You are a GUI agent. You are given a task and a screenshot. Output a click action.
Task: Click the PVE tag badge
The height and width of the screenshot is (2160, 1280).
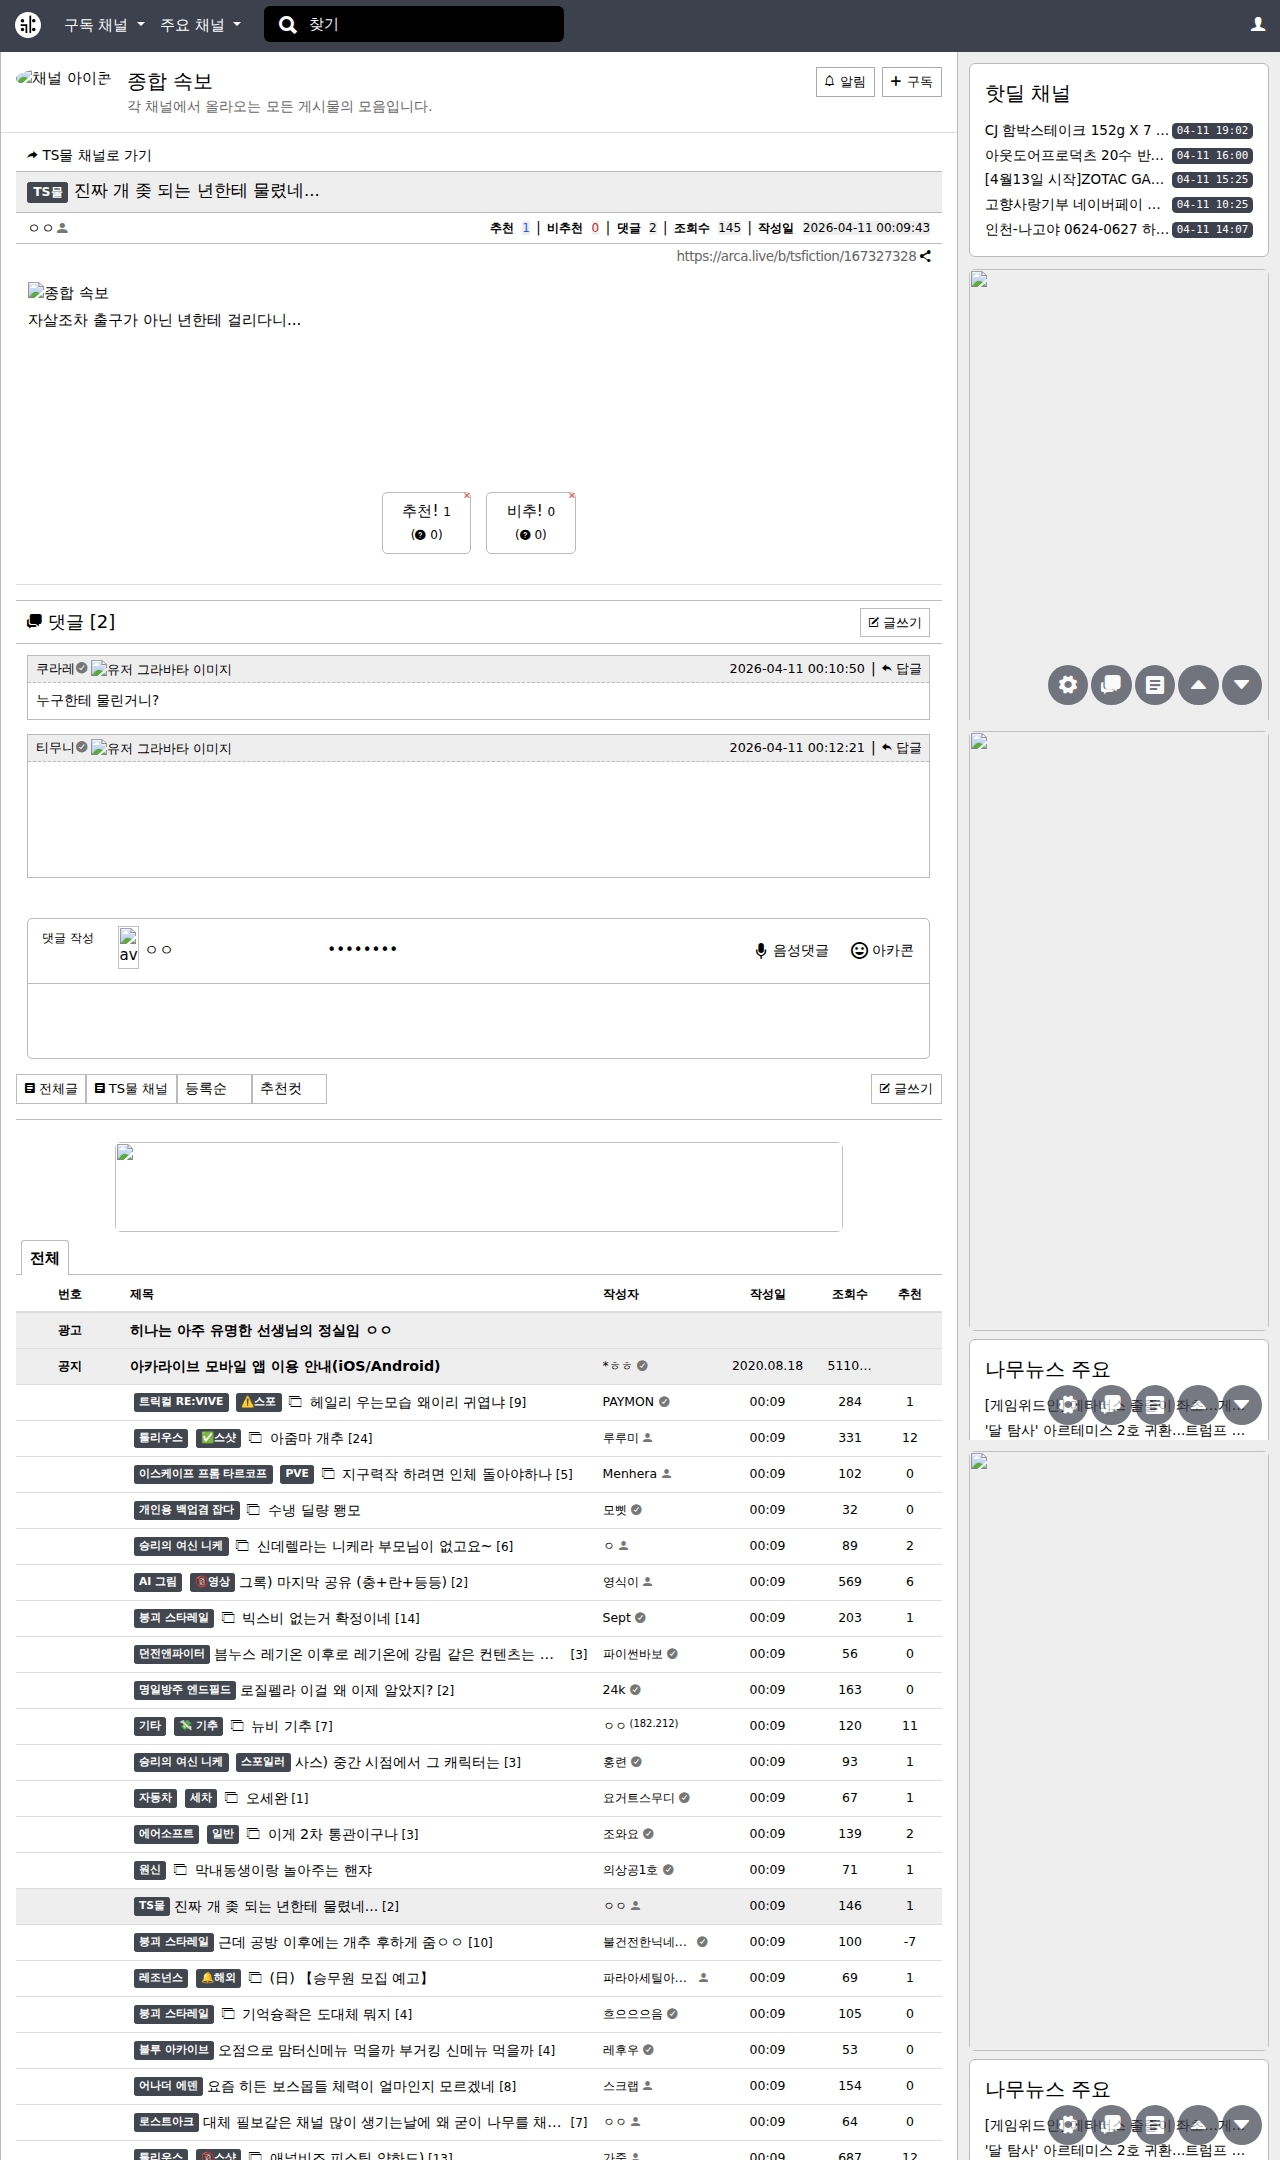tap(297, 1474)
